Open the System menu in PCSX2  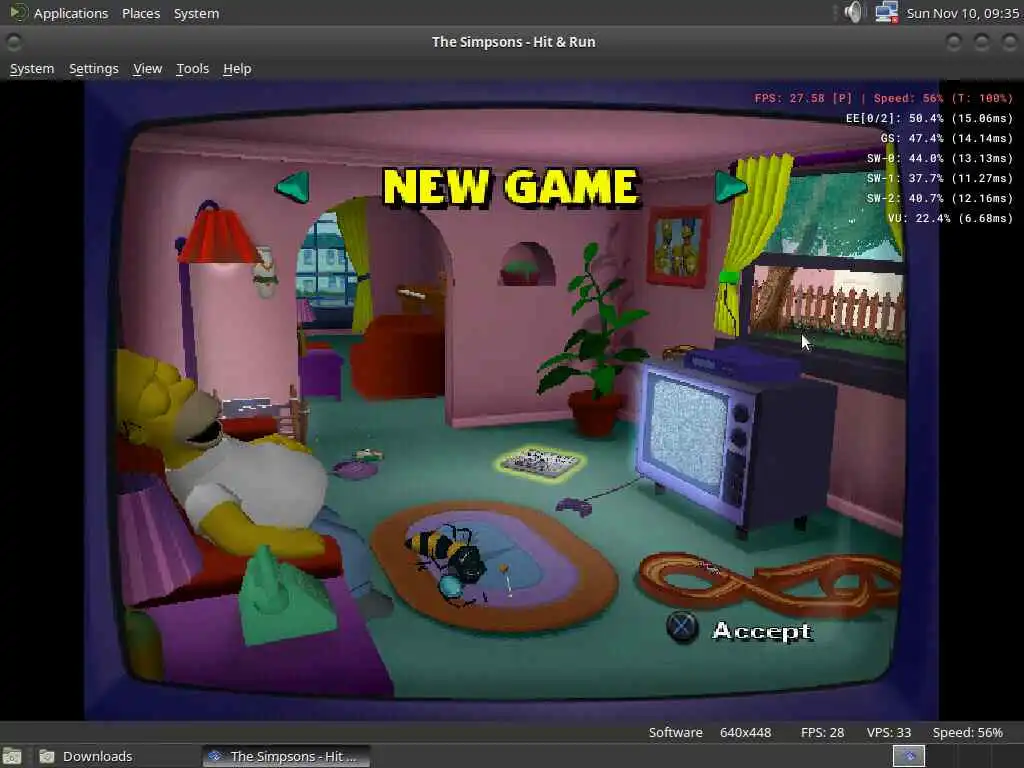point(32,69)
